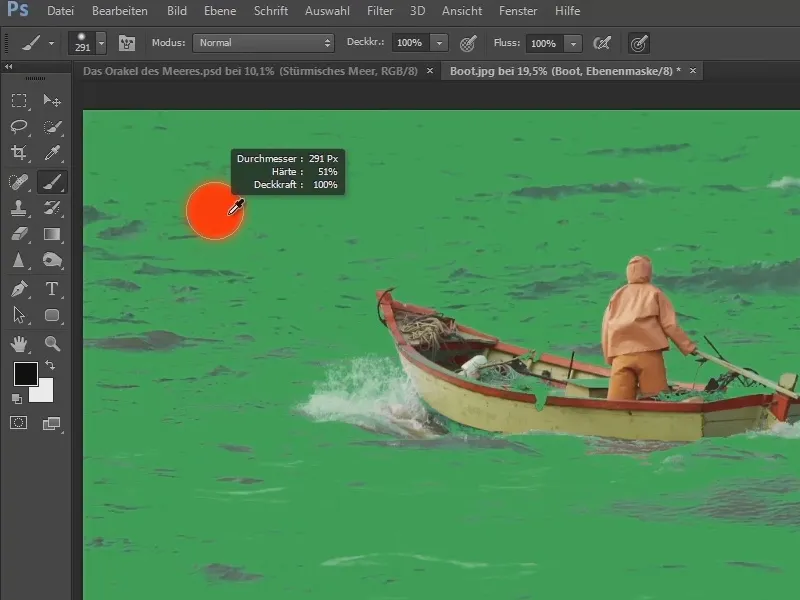Collapse the toolbox with double arrows
Viewport: 800px width, 600px height.
coord(9,66)
